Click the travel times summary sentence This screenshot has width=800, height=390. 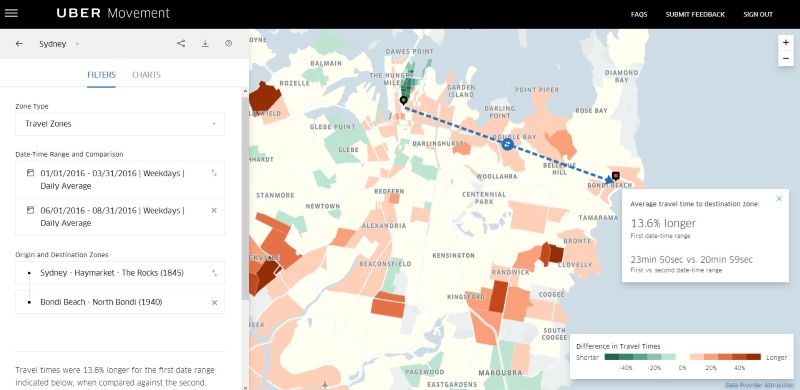tap(115, 376)
